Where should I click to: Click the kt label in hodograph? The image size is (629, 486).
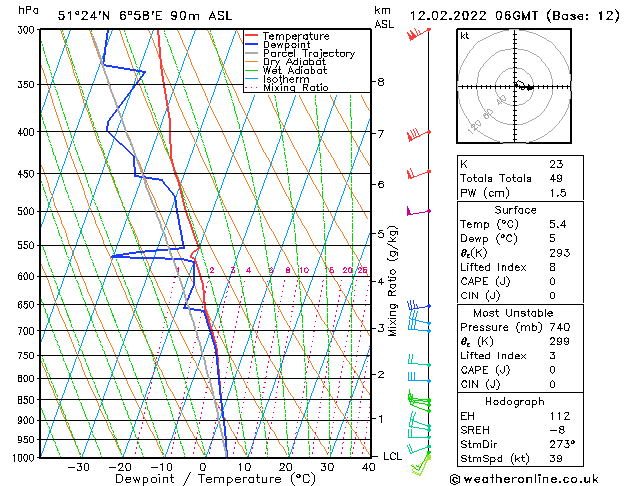(465, 36)
